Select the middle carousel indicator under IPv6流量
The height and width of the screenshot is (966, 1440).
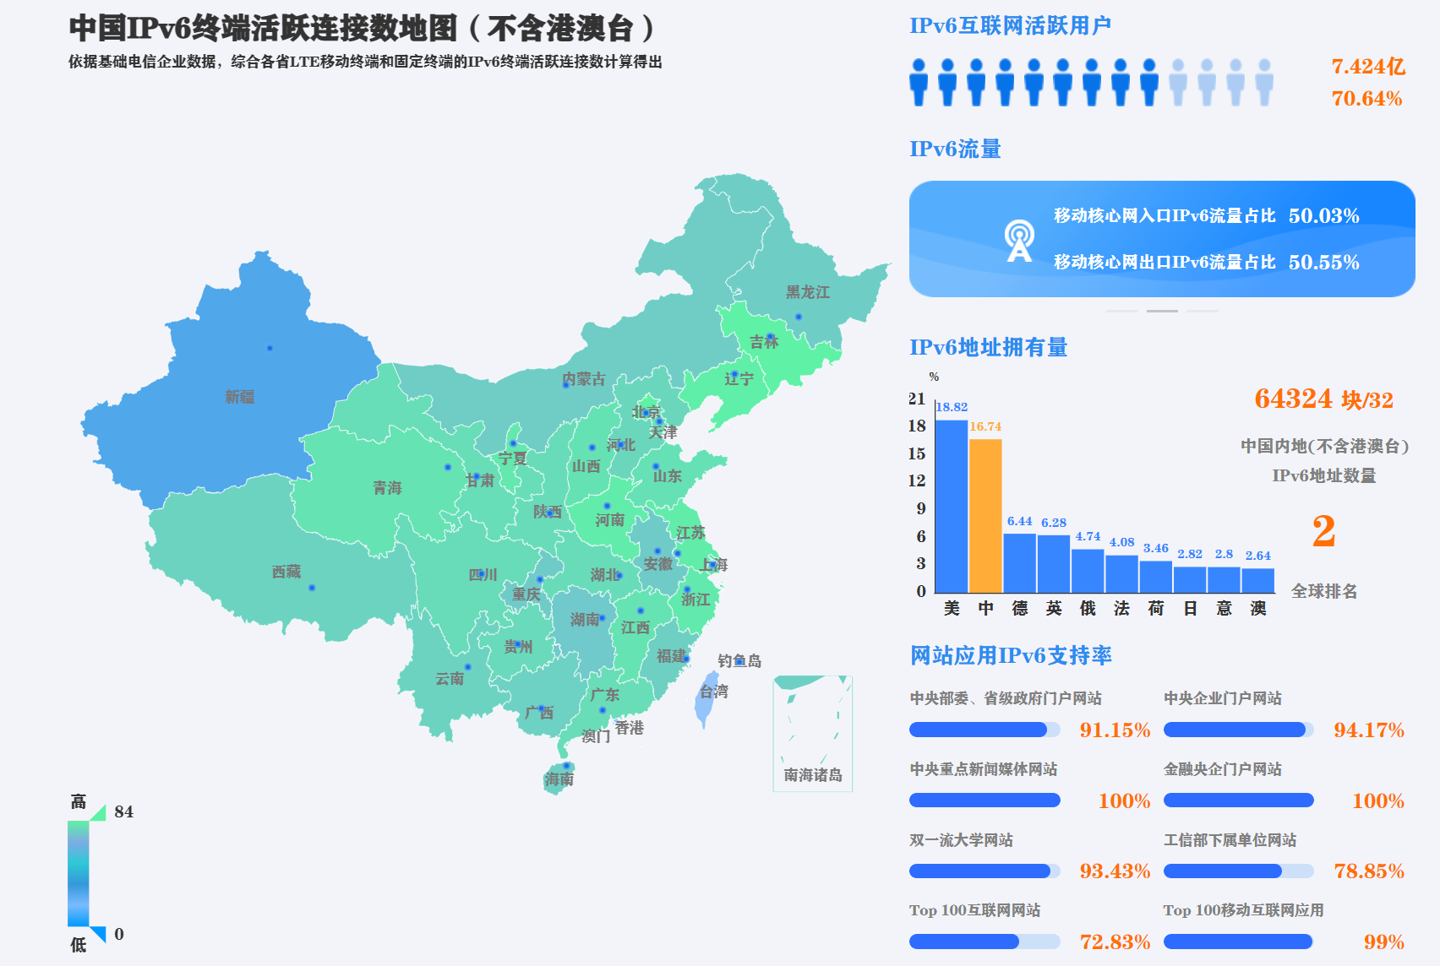[1162, 311]
